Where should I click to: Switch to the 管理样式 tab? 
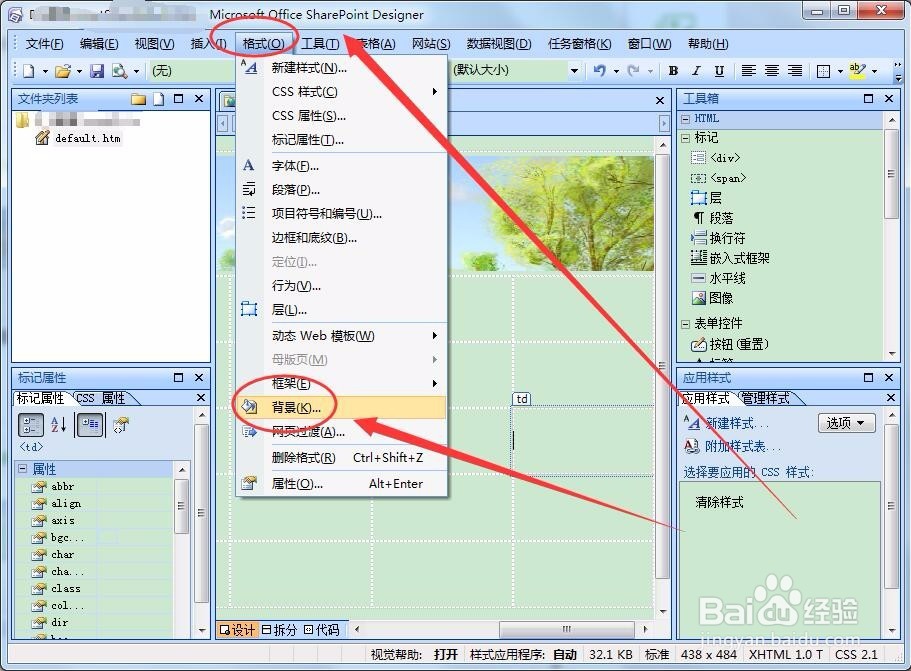[765, 398]
